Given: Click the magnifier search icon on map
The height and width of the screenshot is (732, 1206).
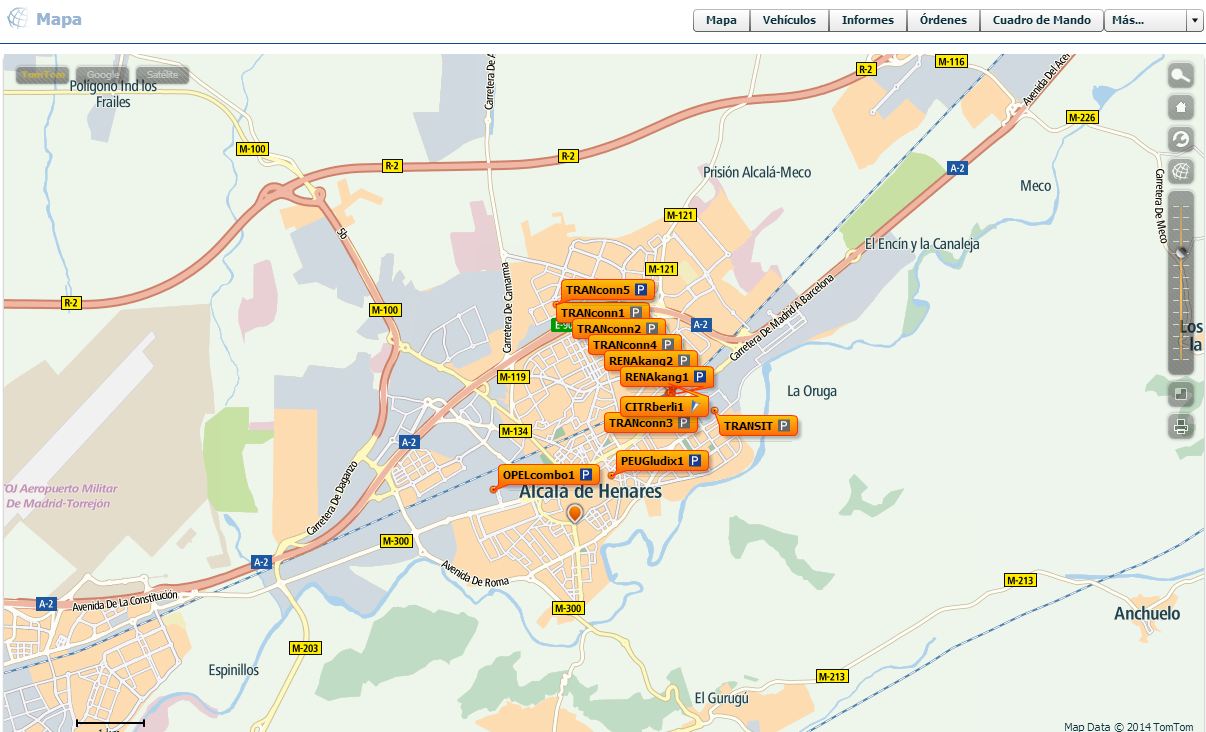Looking at the screenshot, I should [x=1181, y=75].
